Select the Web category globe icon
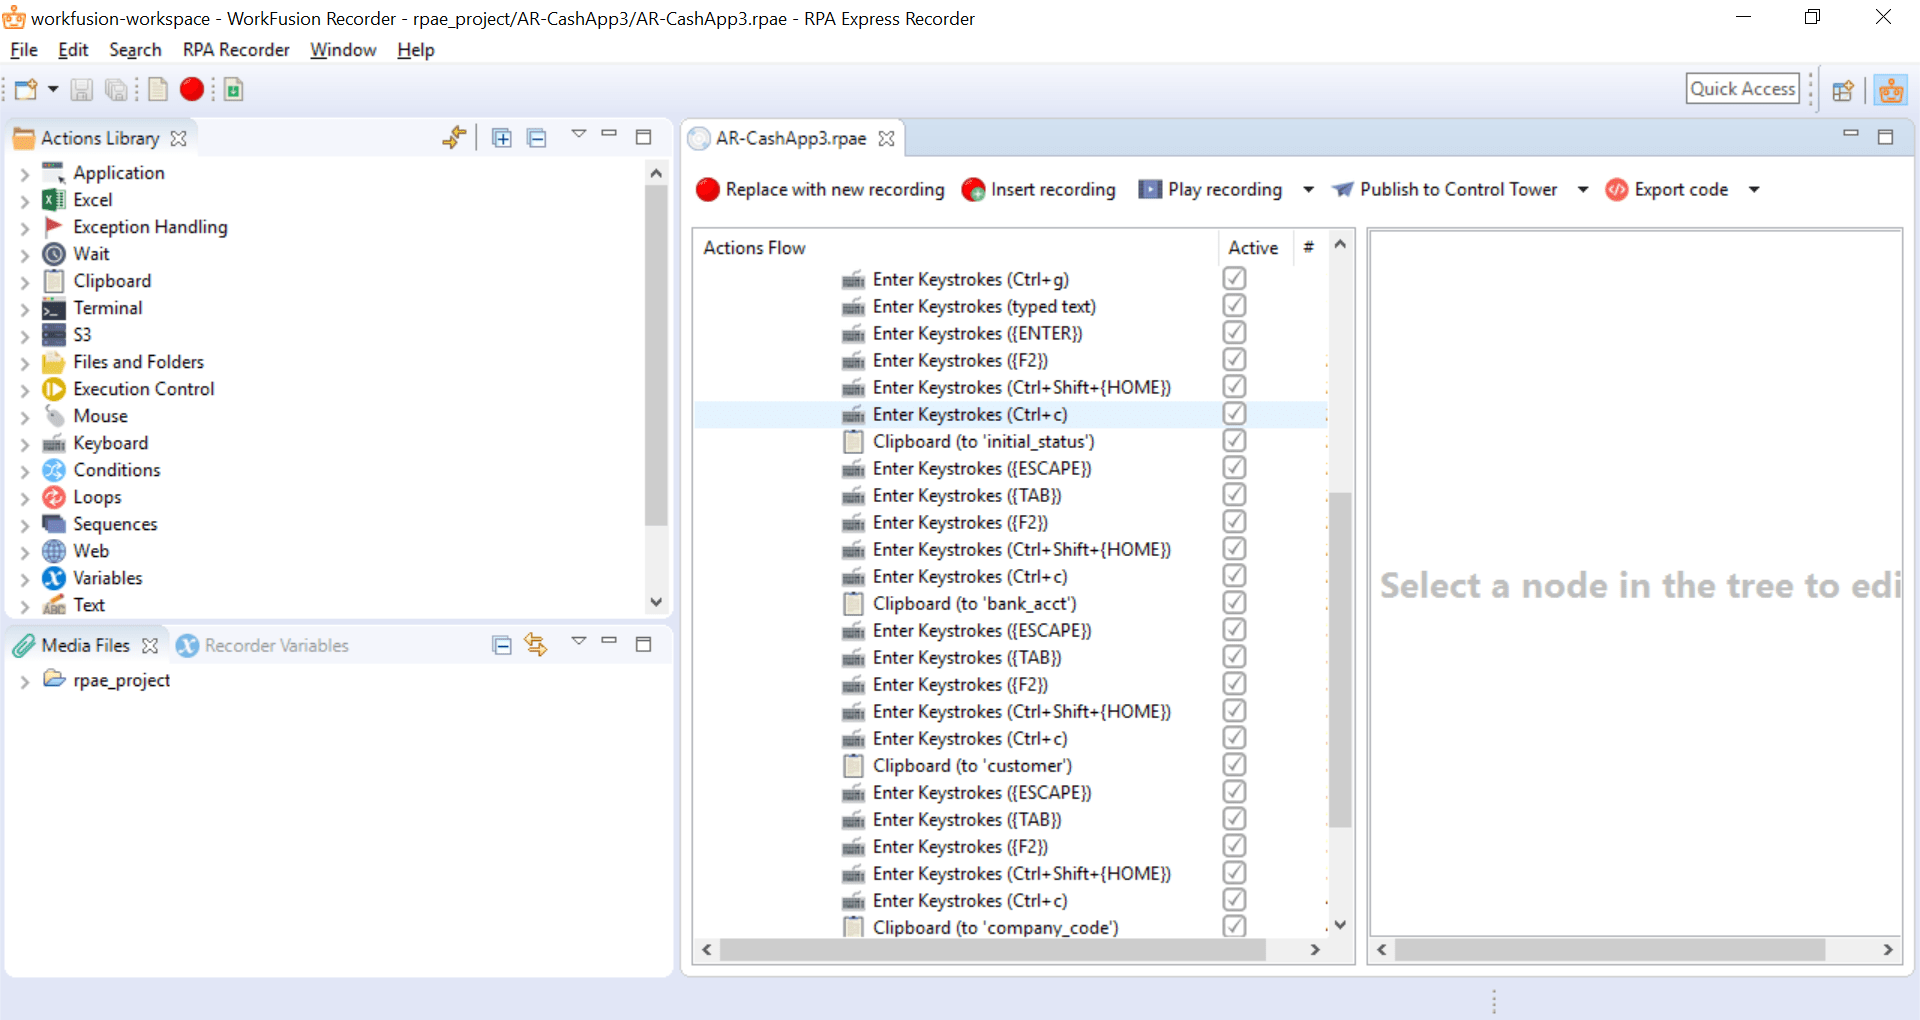This screenshot has width=1920, height=1020. pyautogui.click(x=54, y=551)
